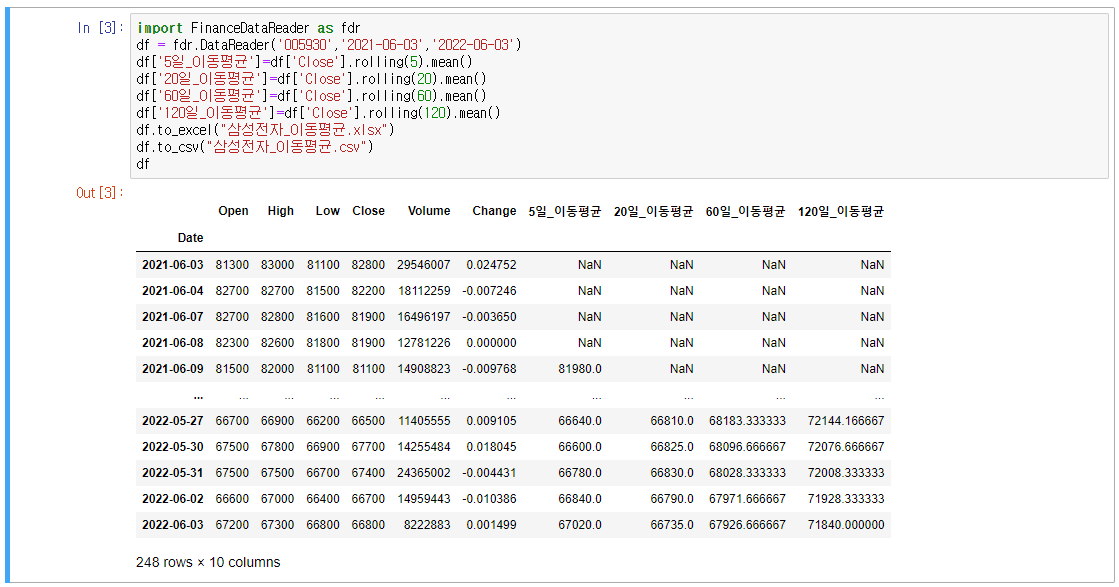Viewport: 1119px width, 587px height.
Task: Click volume value 18112259
Action: tap(424, 291)
